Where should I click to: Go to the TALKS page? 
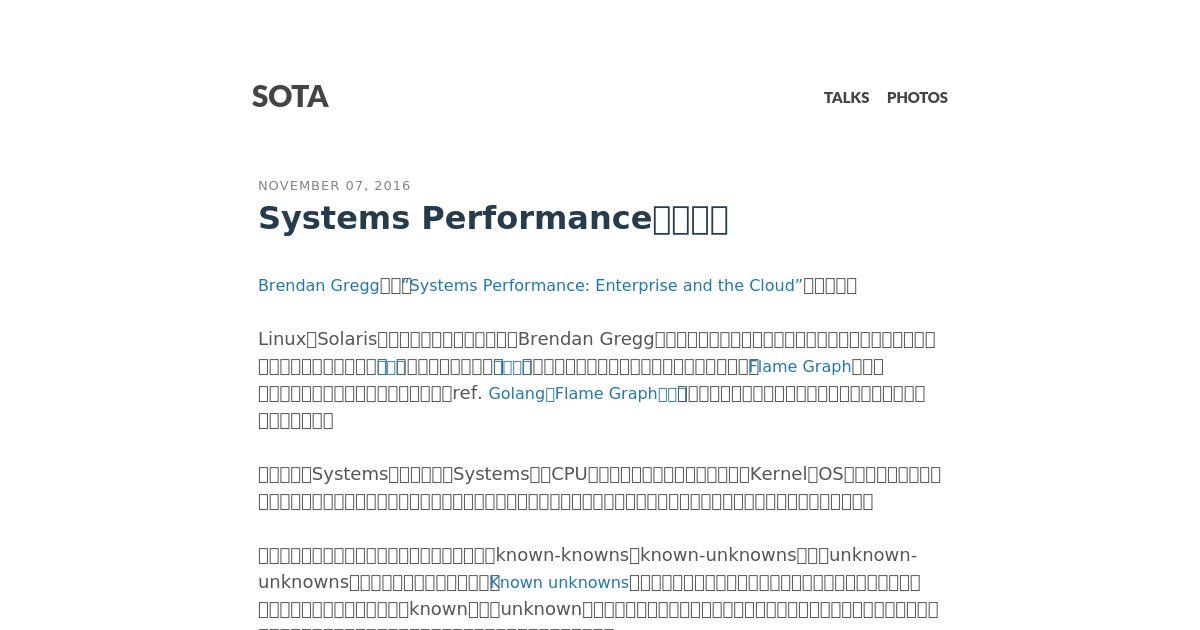846,98
